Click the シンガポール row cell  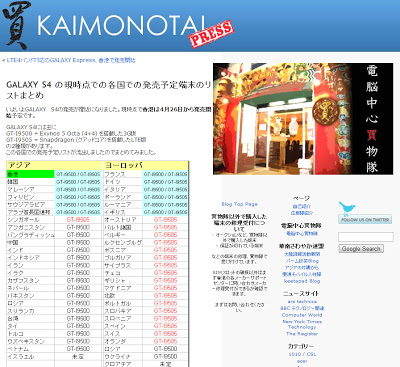click(30, 220)
